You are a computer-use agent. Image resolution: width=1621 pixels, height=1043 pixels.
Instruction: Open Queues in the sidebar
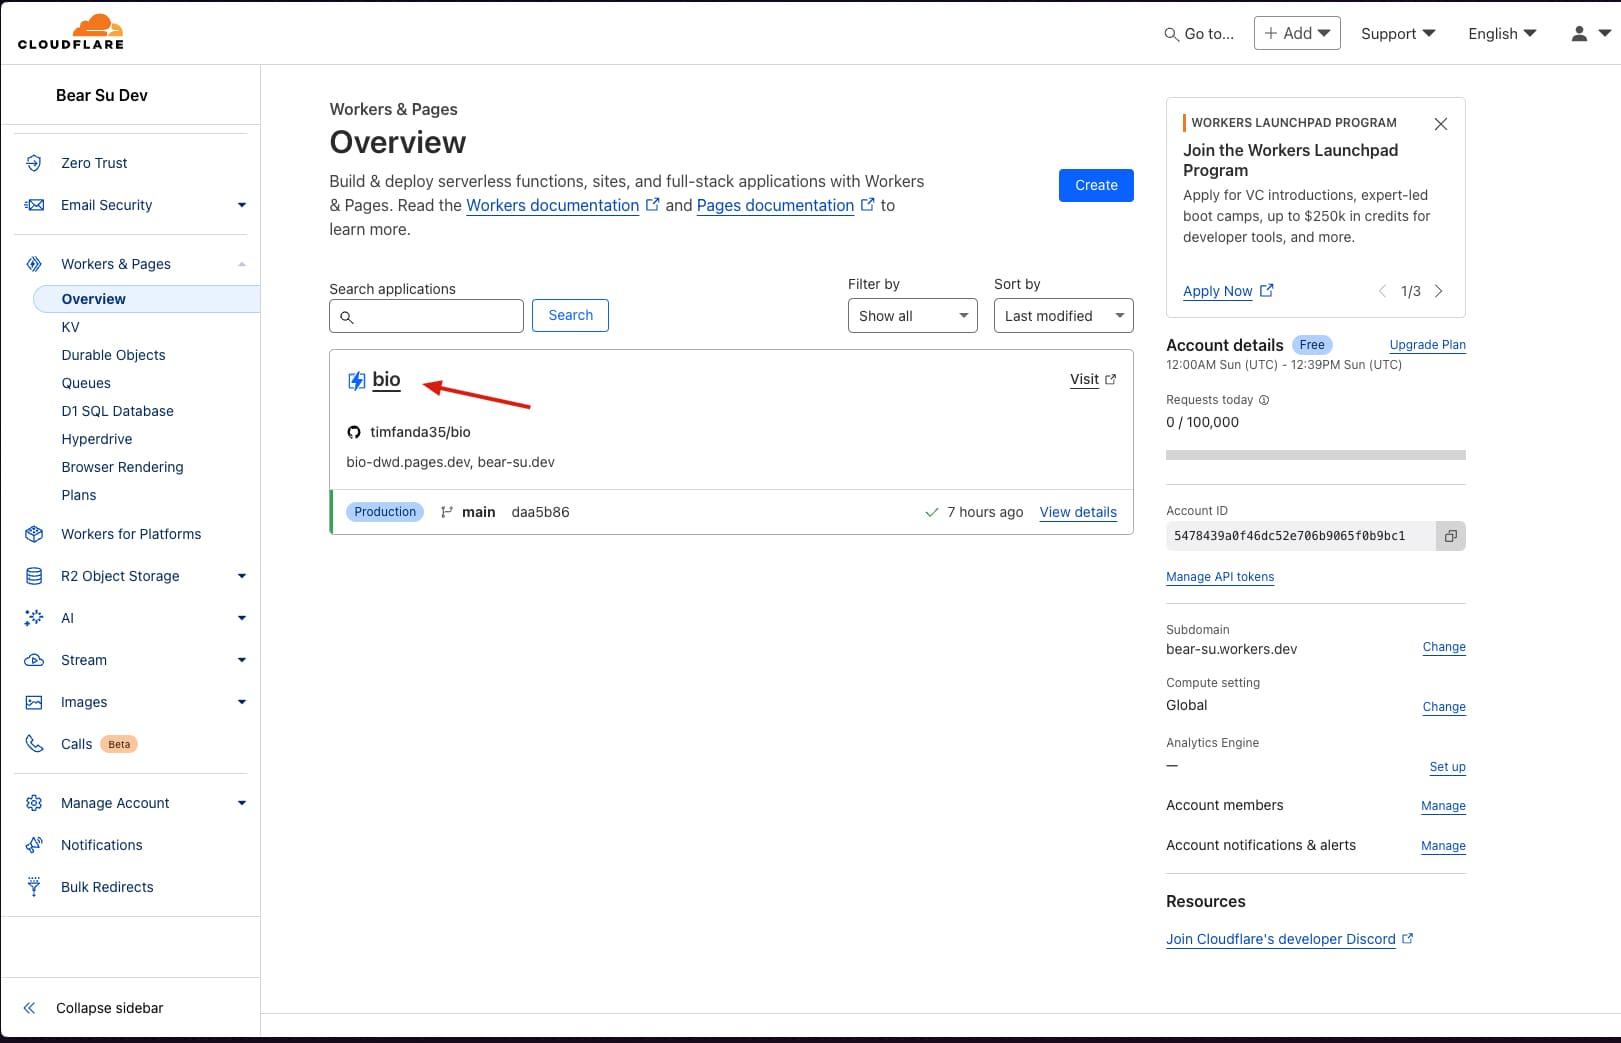(86, 383)
